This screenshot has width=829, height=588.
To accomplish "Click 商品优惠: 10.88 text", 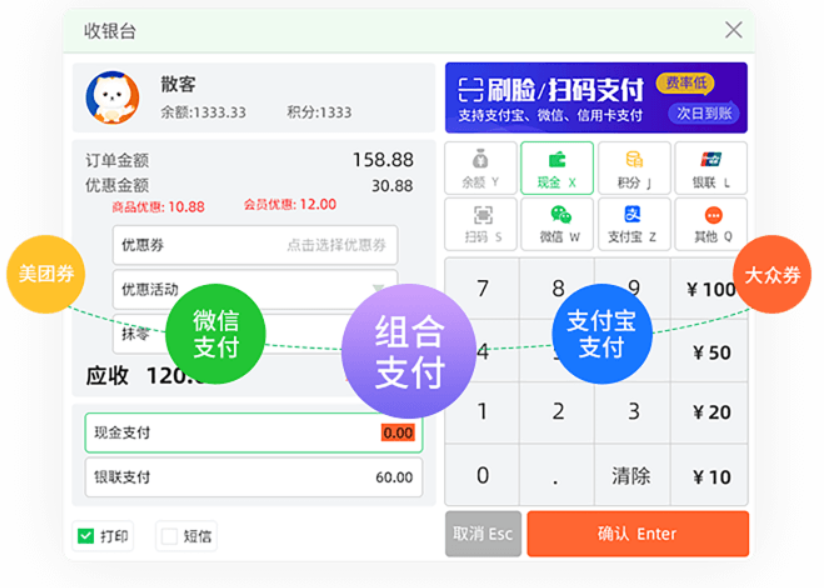I will click(x=158, y=207).
